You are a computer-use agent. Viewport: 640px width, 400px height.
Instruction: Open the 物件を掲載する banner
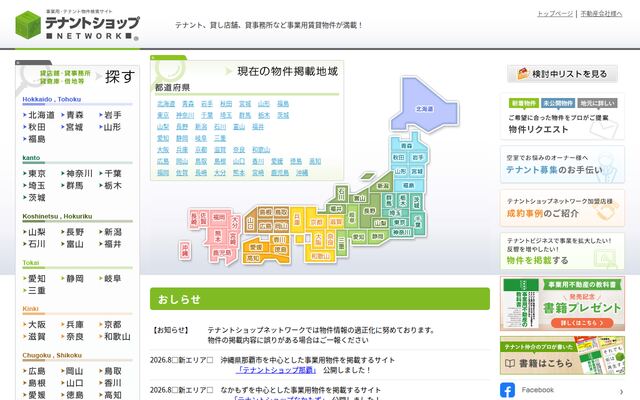click(x=562, y=251)
